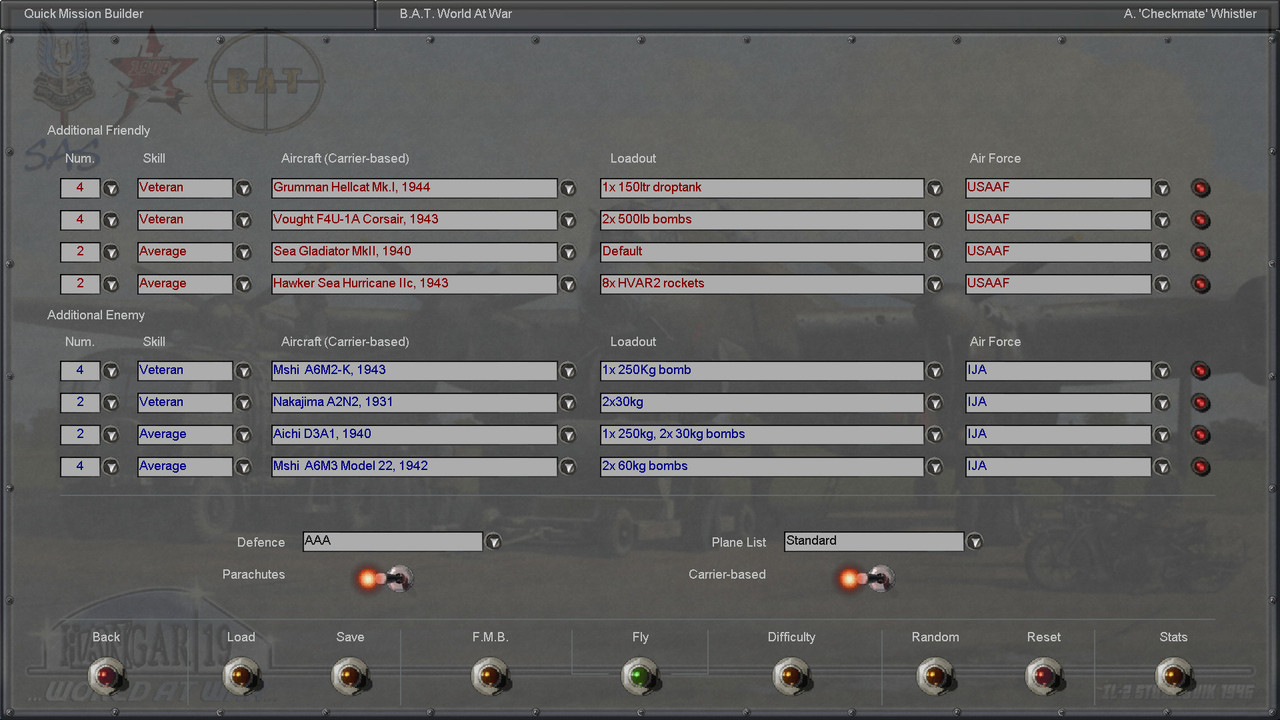Expand the aircraft dropdown for Mshi A6M3 Model 22

click(x=568, y=467)
